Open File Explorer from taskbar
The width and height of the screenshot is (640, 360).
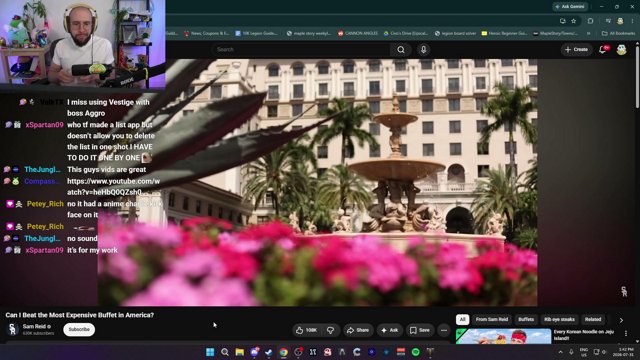[240, 352]
